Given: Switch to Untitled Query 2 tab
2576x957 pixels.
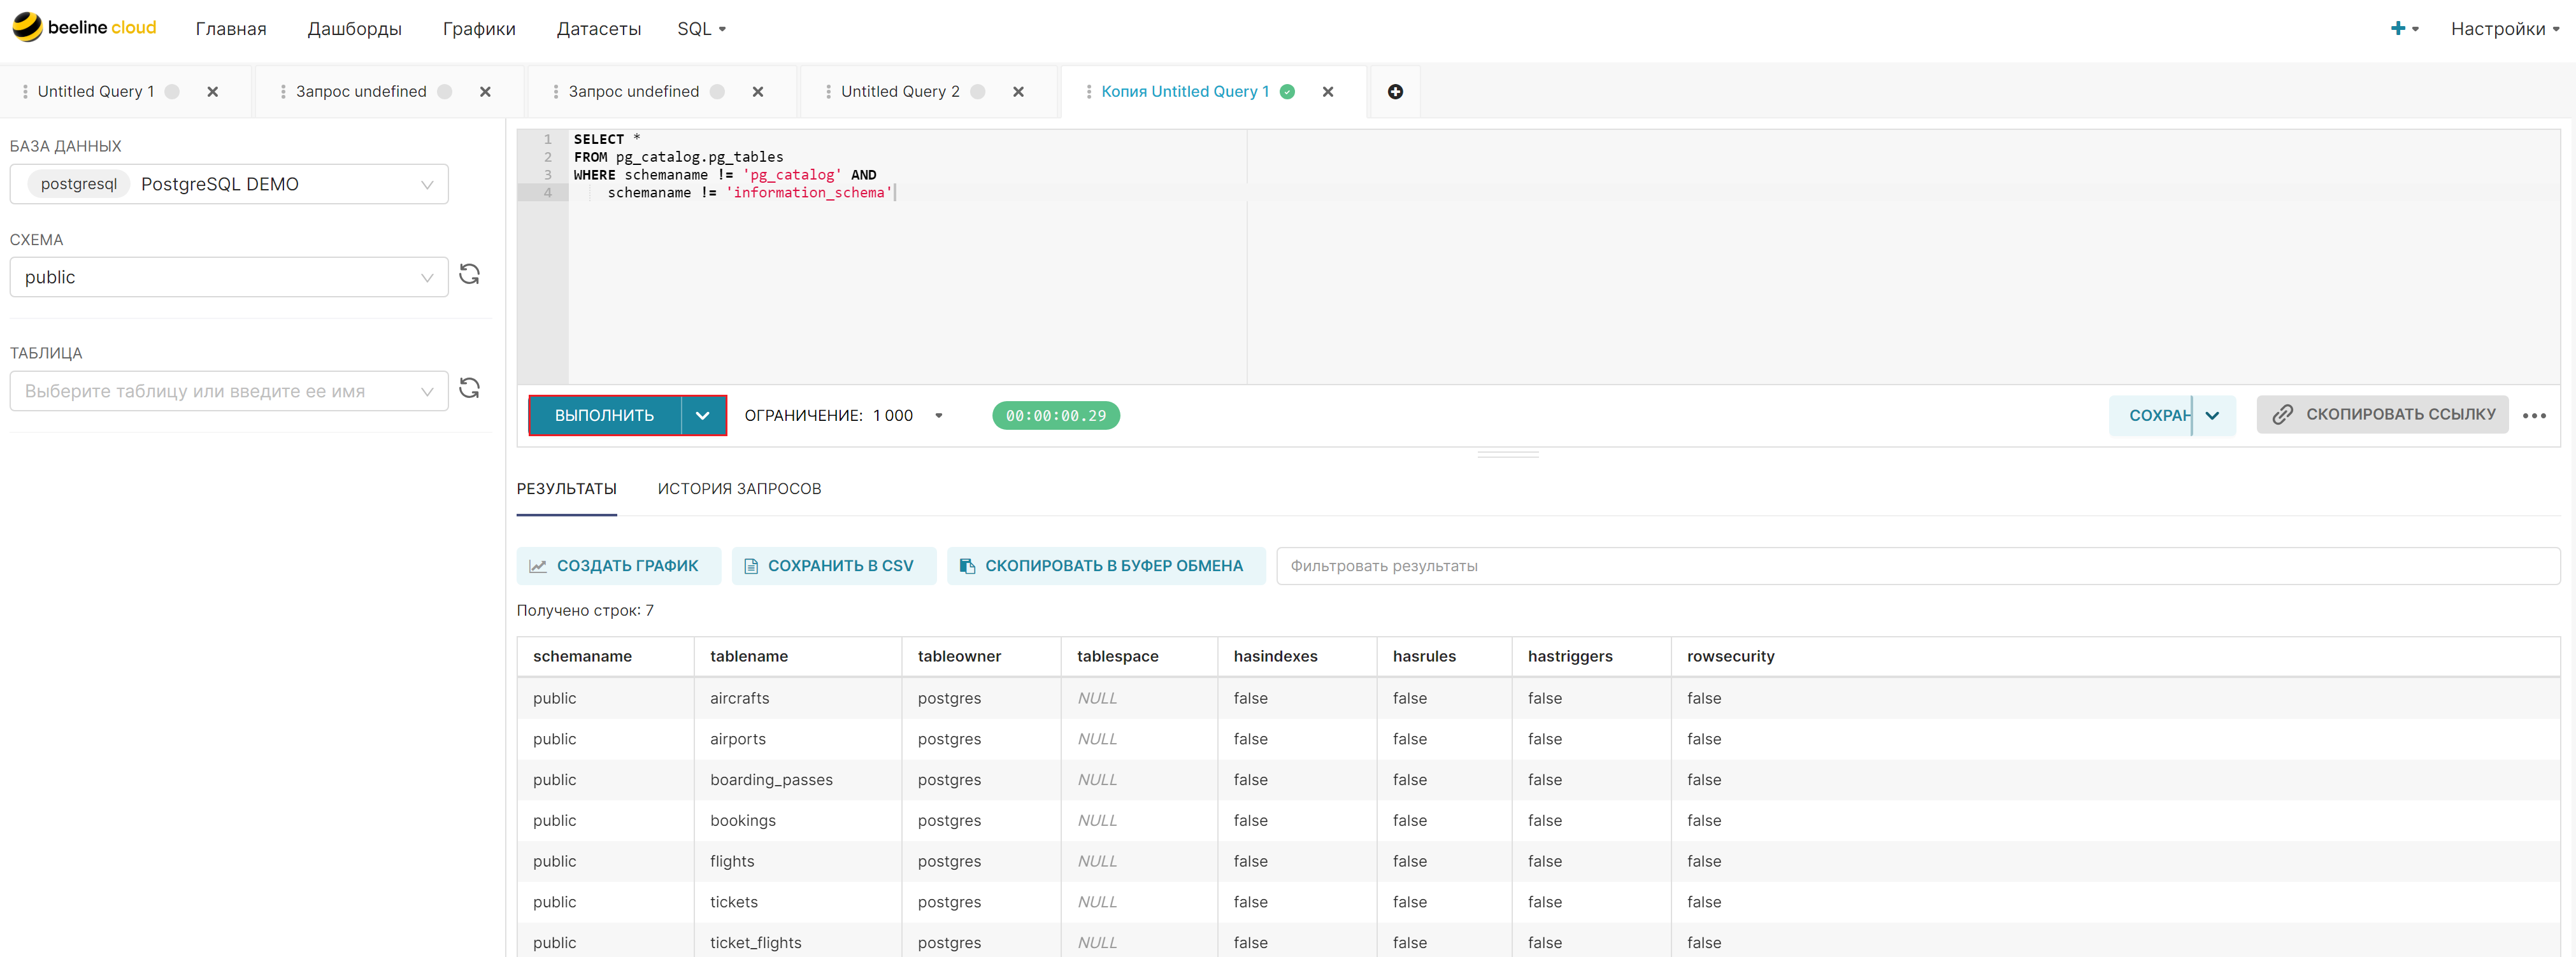Looking at the screenshot, I should 899,91.
